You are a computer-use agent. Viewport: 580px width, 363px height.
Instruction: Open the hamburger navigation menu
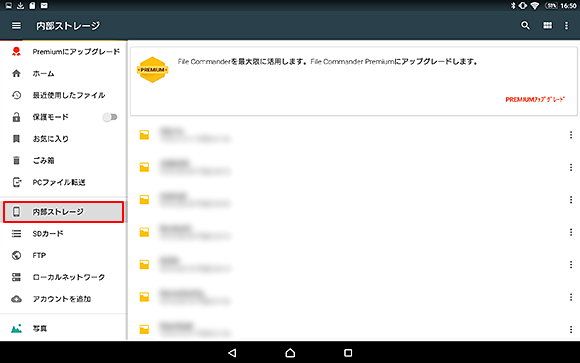click(16, 26)
